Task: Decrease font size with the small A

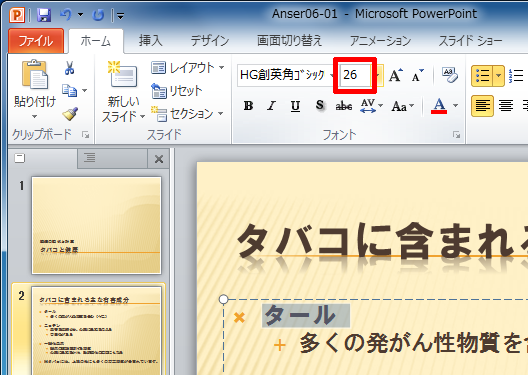Action: (x=418, y=75)
